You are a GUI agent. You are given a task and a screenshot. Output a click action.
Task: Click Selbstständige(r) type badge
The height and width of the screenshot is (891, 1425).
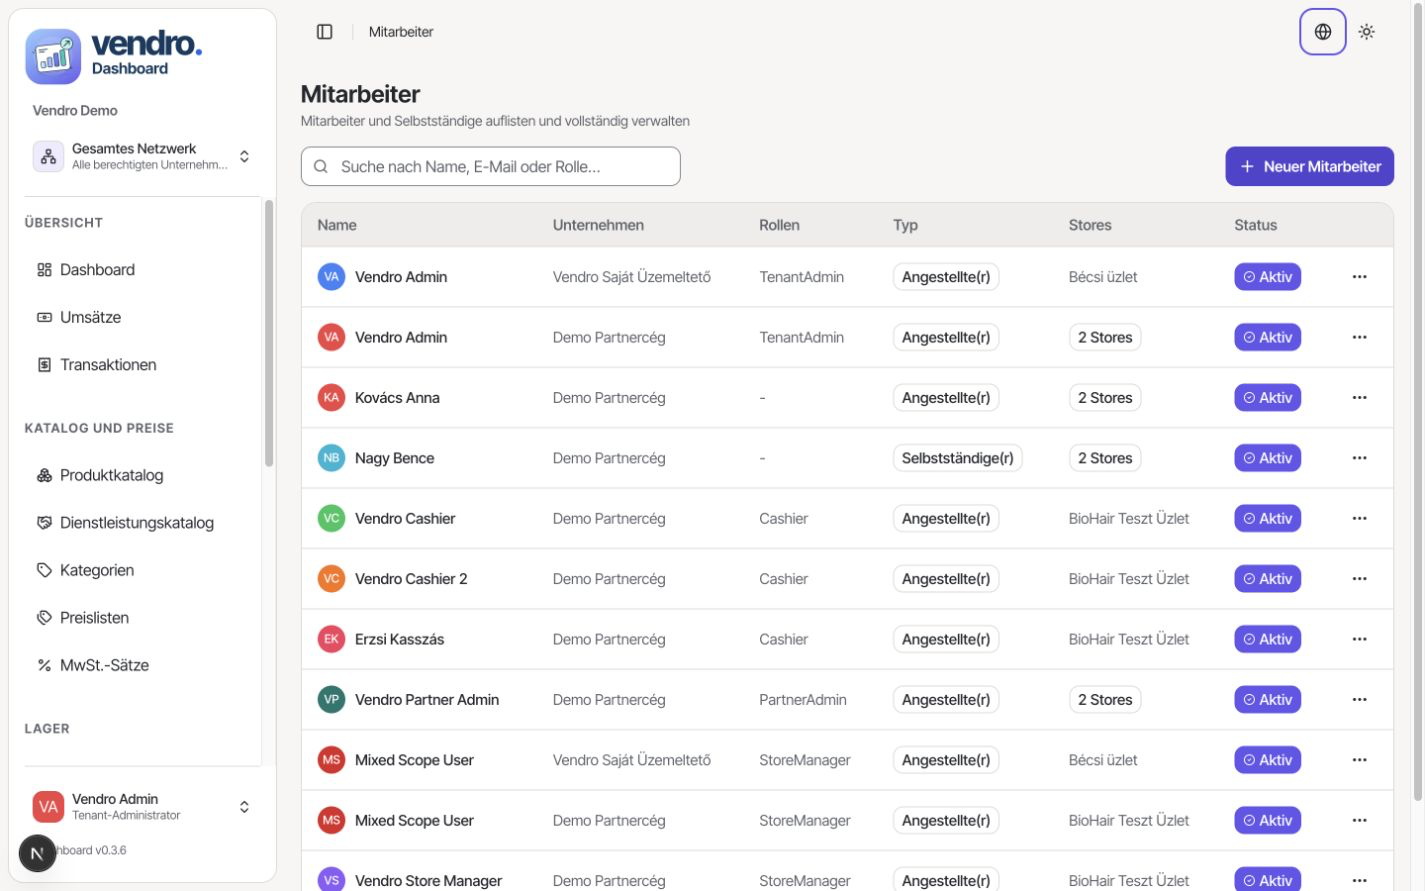point(957,458)
